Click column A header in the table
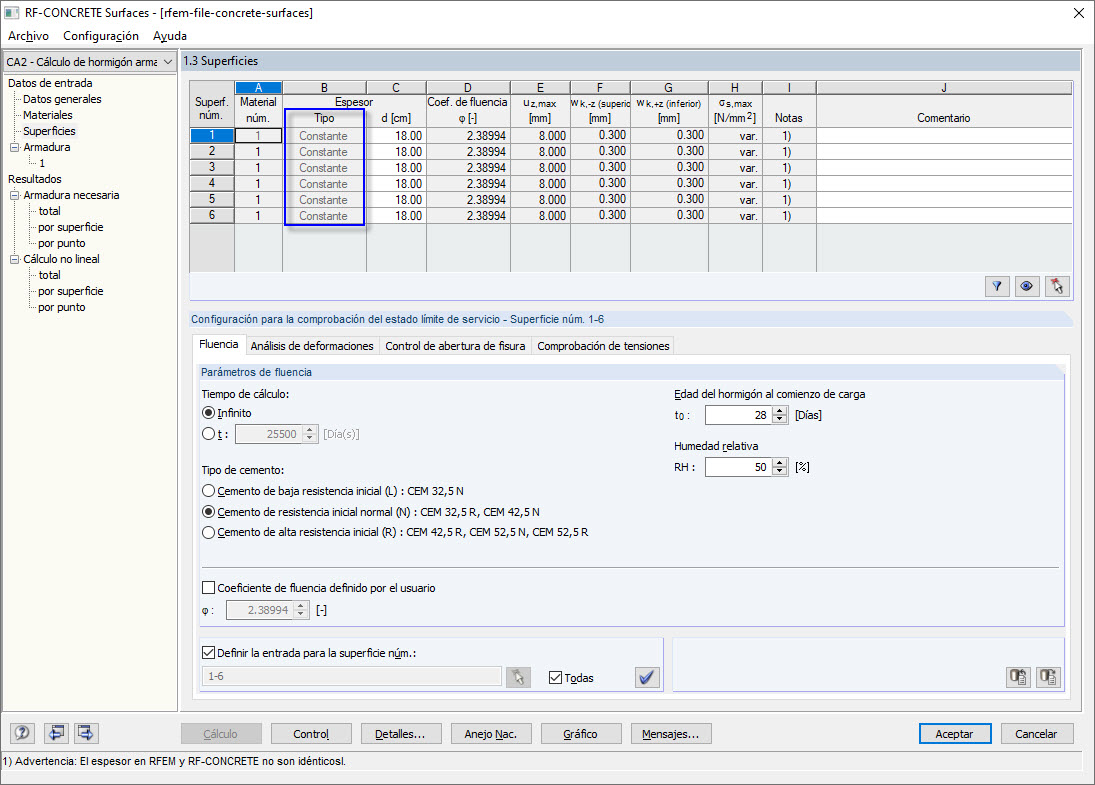This screenshot has width=1095, height=785. click(x=258, y=88)
